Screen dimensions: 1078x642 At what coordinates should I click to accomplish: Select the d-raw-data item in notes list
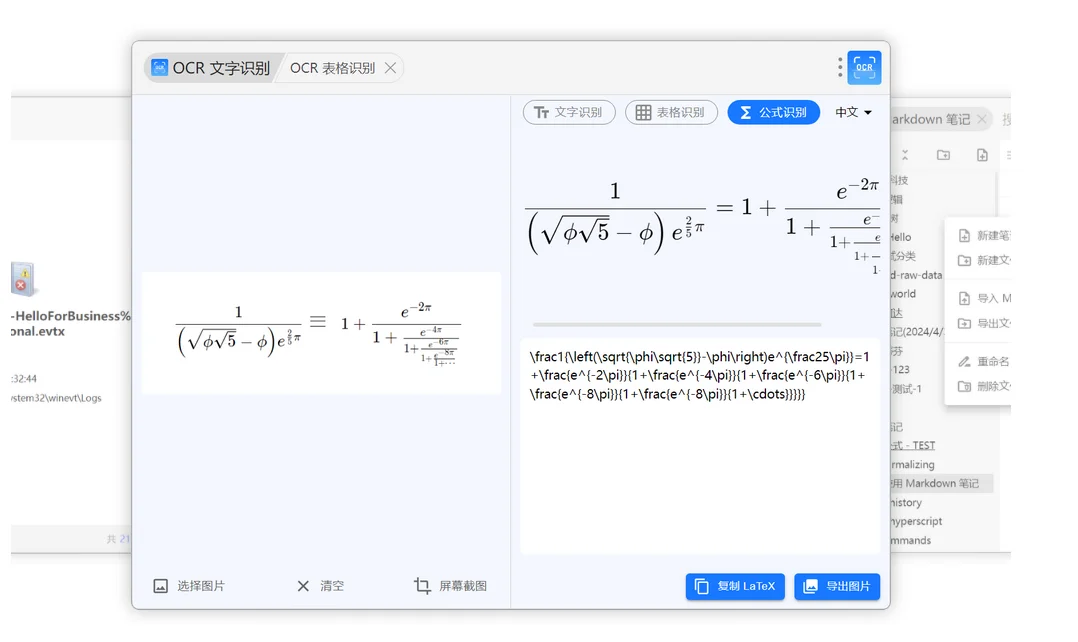point(916,275)
